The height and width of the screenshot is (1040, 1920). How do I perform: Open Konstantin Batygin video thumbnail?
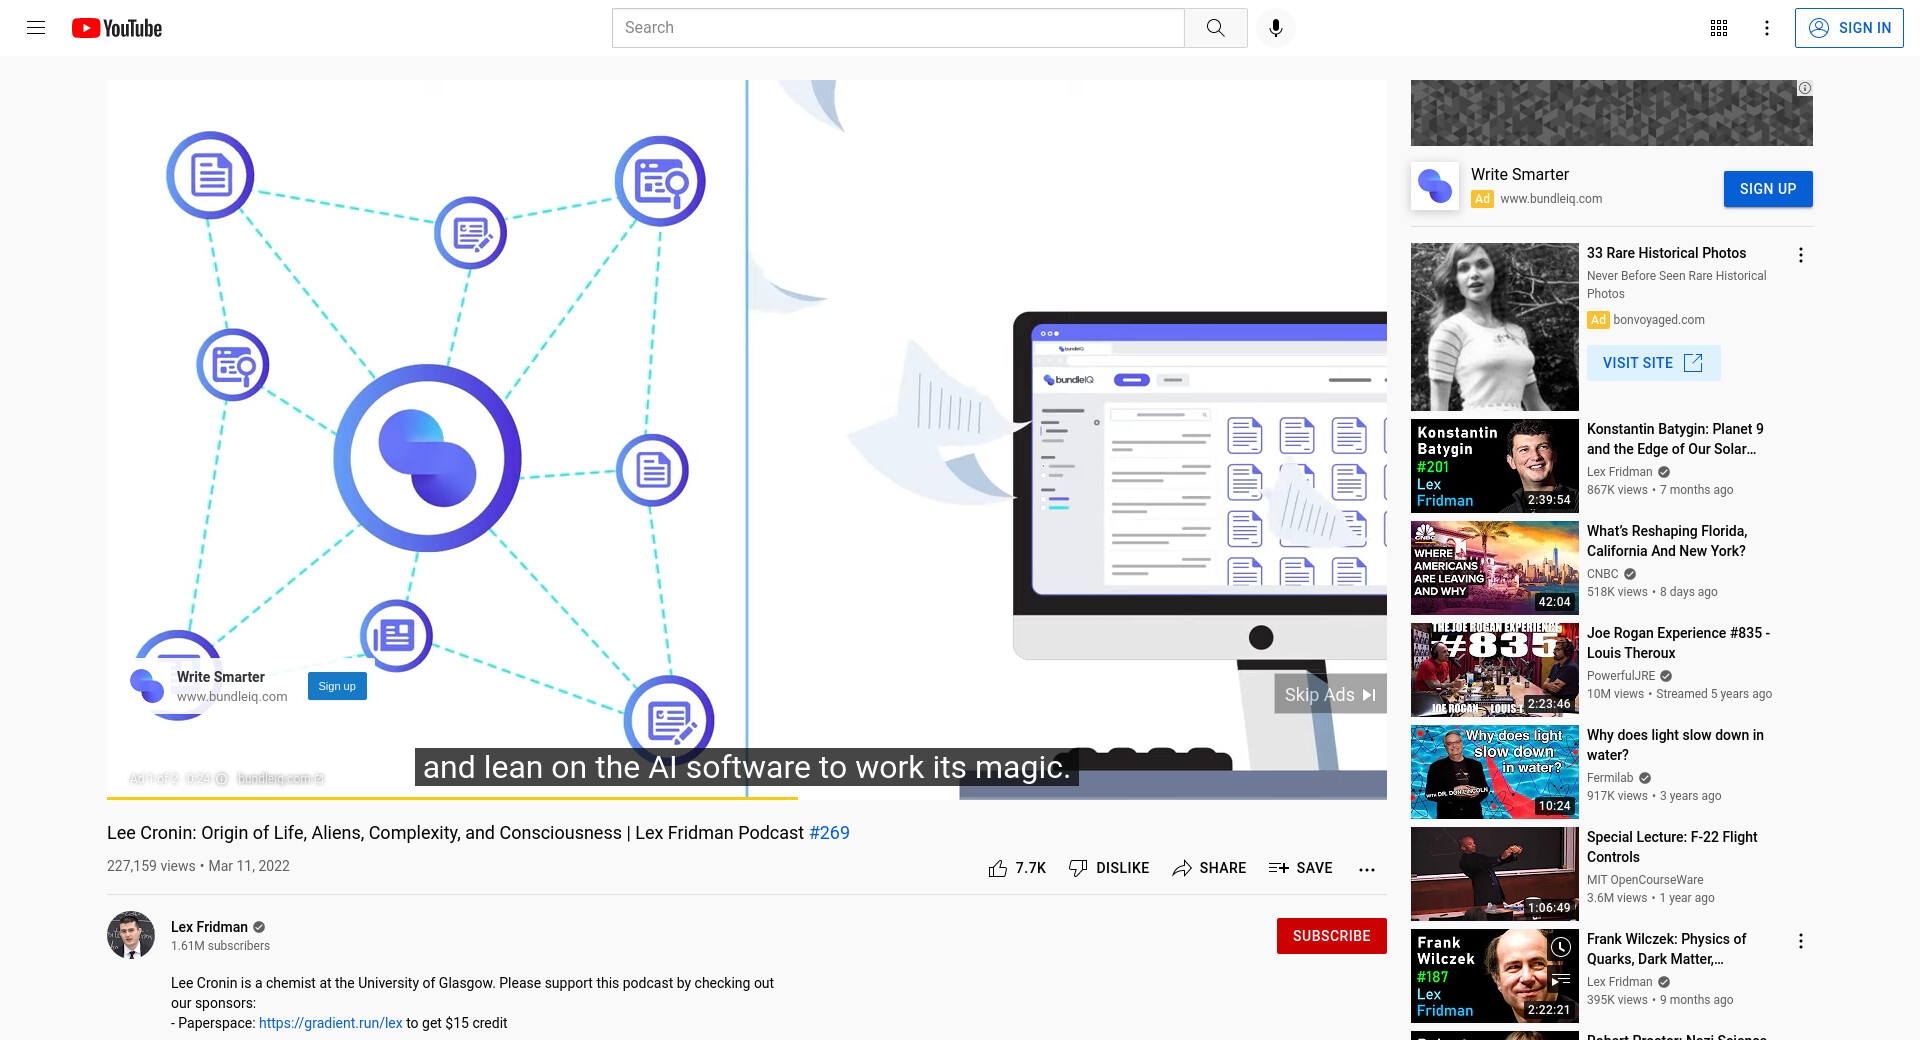pos(1494,466)
